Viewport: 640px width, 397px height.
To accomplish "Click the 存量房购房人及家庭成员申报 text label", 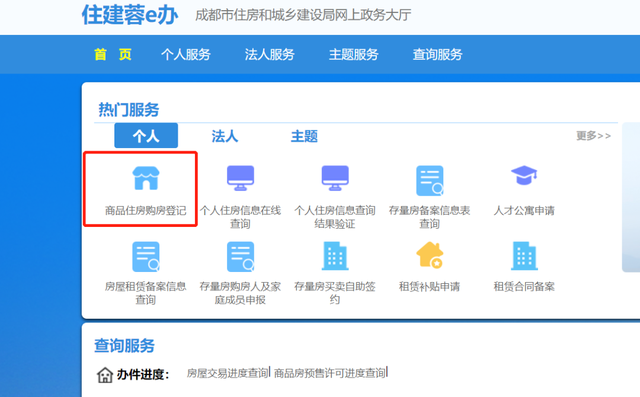I will click(x=240, y=293).
